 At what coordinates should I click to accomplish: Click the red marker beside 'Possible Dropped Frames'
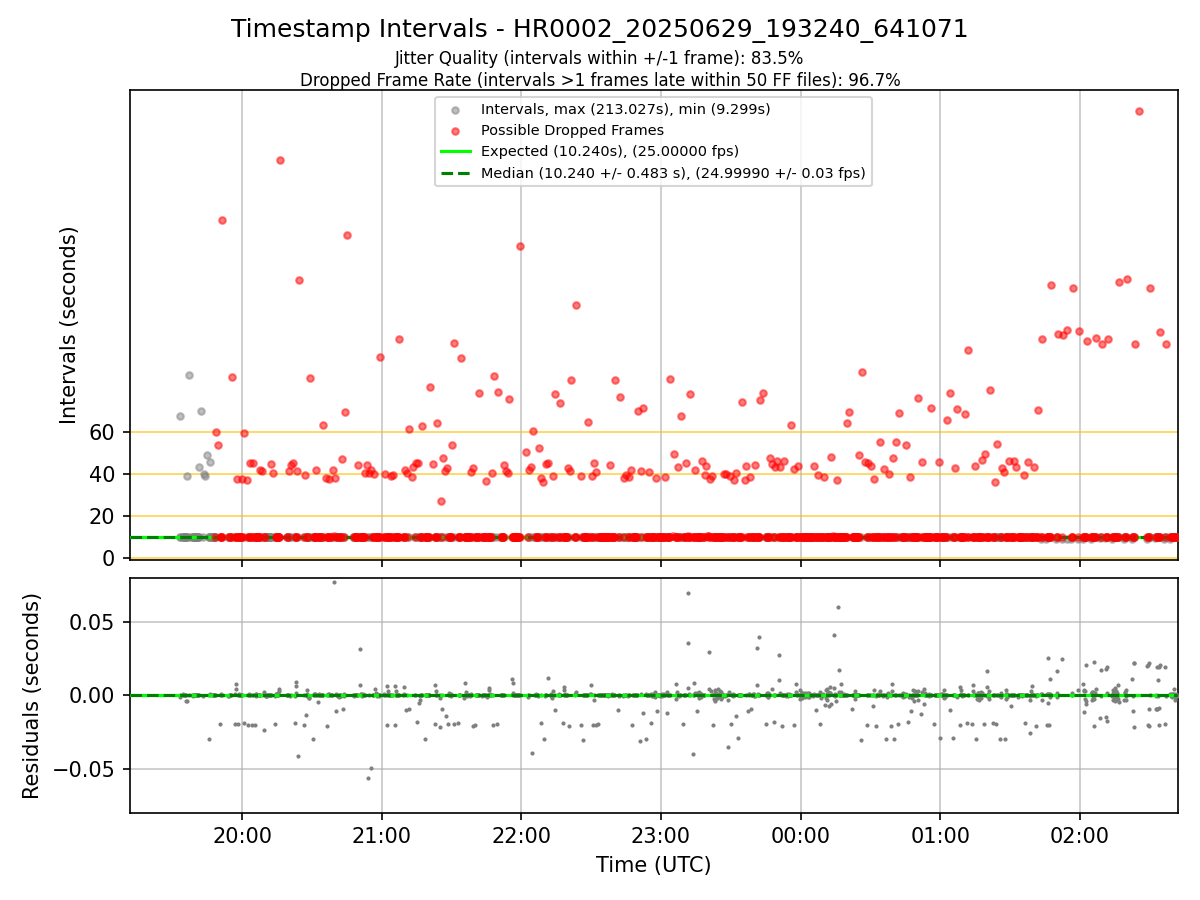(x=456, y=131)
